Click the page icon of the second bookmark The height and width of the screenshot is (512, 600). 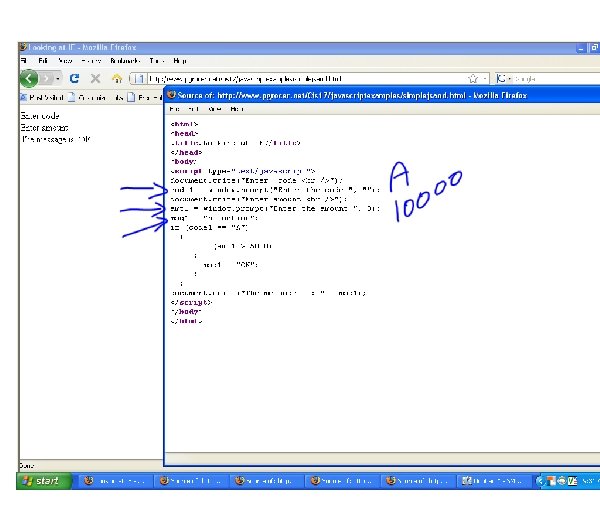pyautogui.click(x=72, y=97)
